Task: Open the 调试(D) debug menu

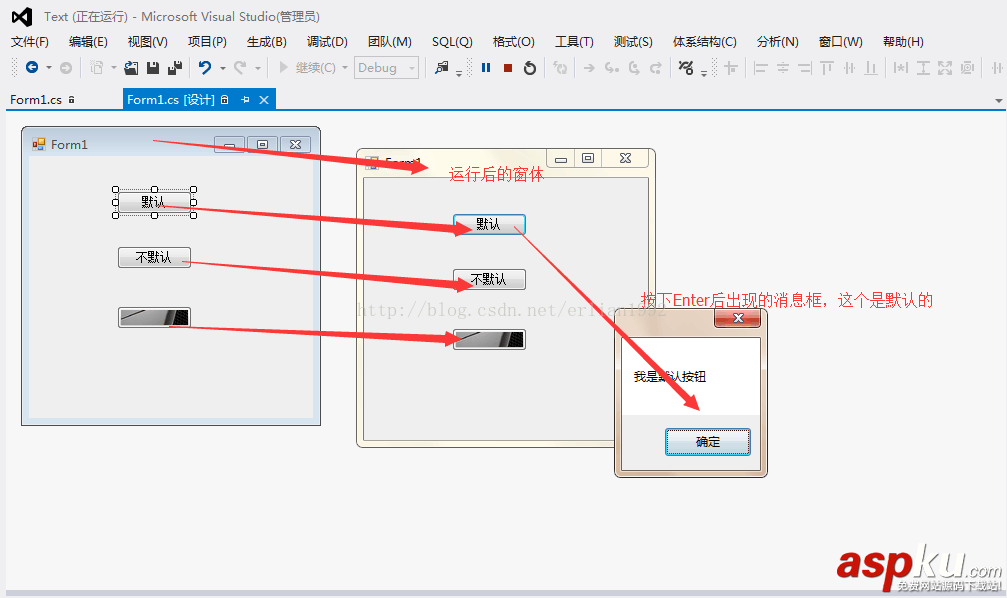Action: 326,41
